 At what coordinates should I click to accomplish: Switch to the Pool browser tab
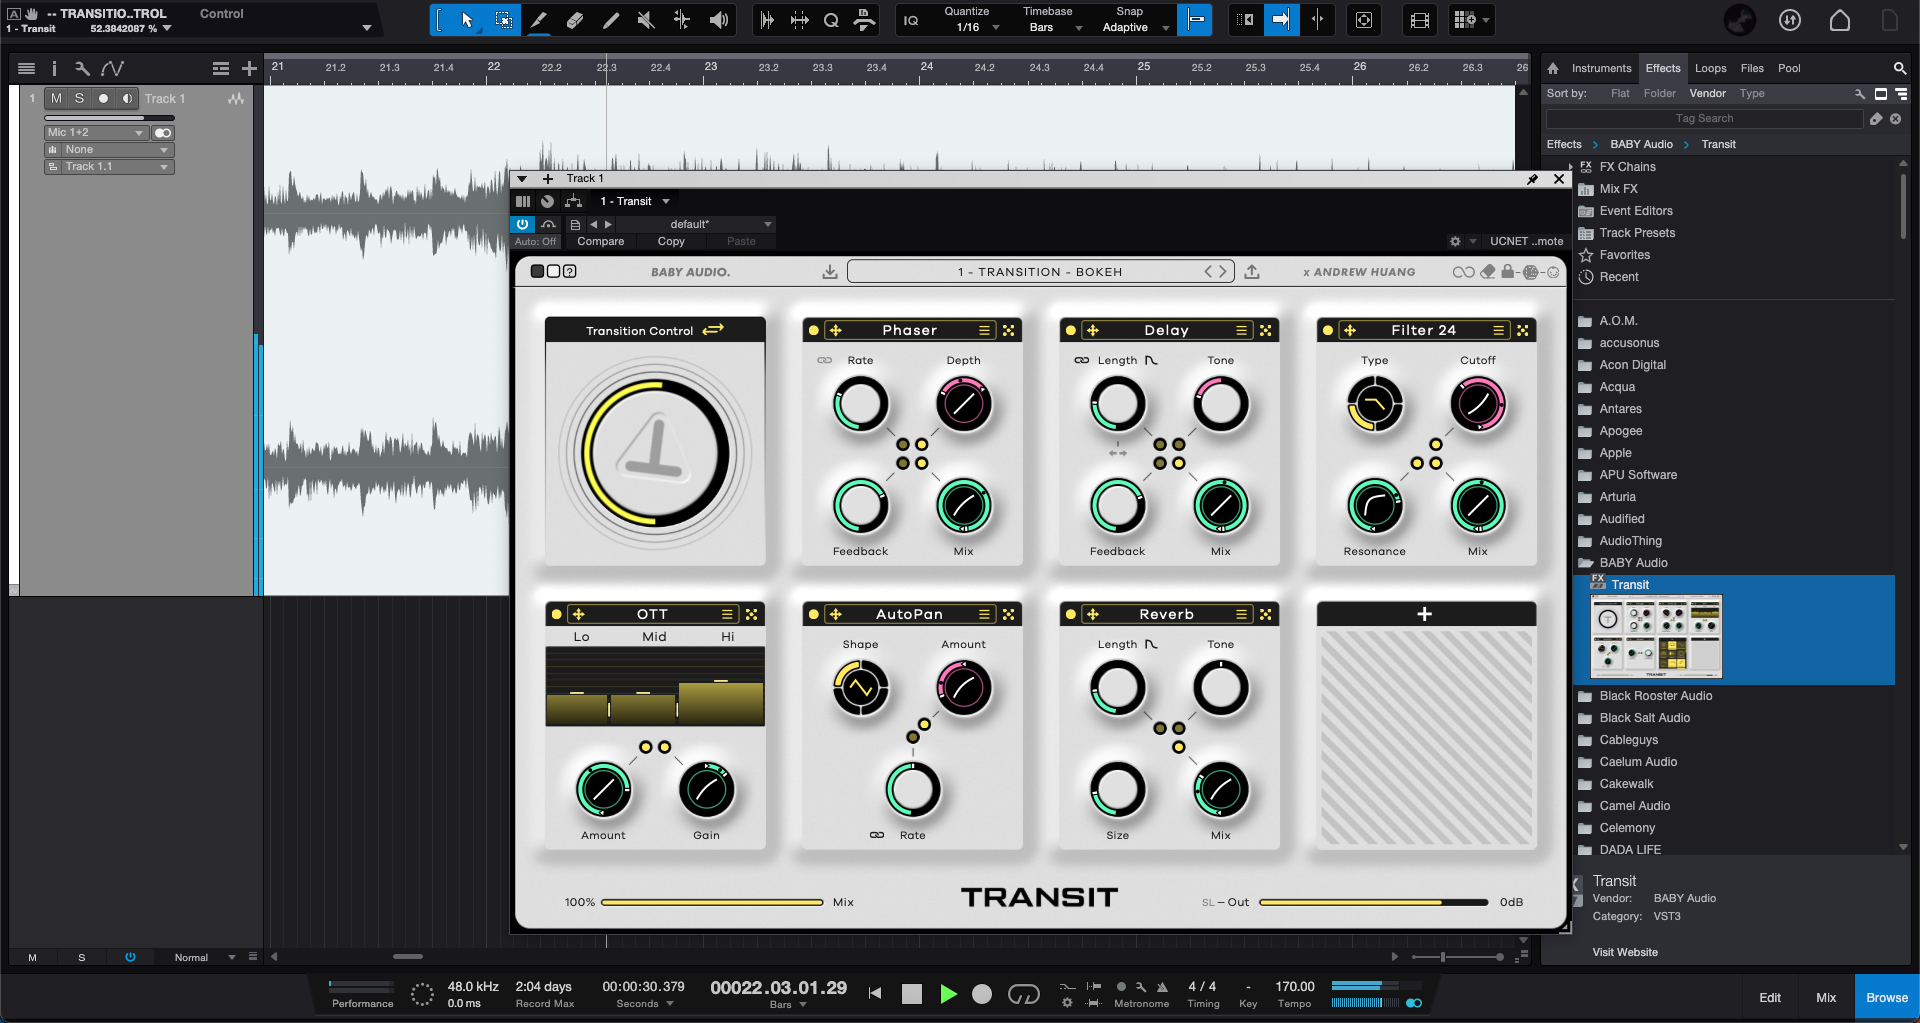[1789, 68]
